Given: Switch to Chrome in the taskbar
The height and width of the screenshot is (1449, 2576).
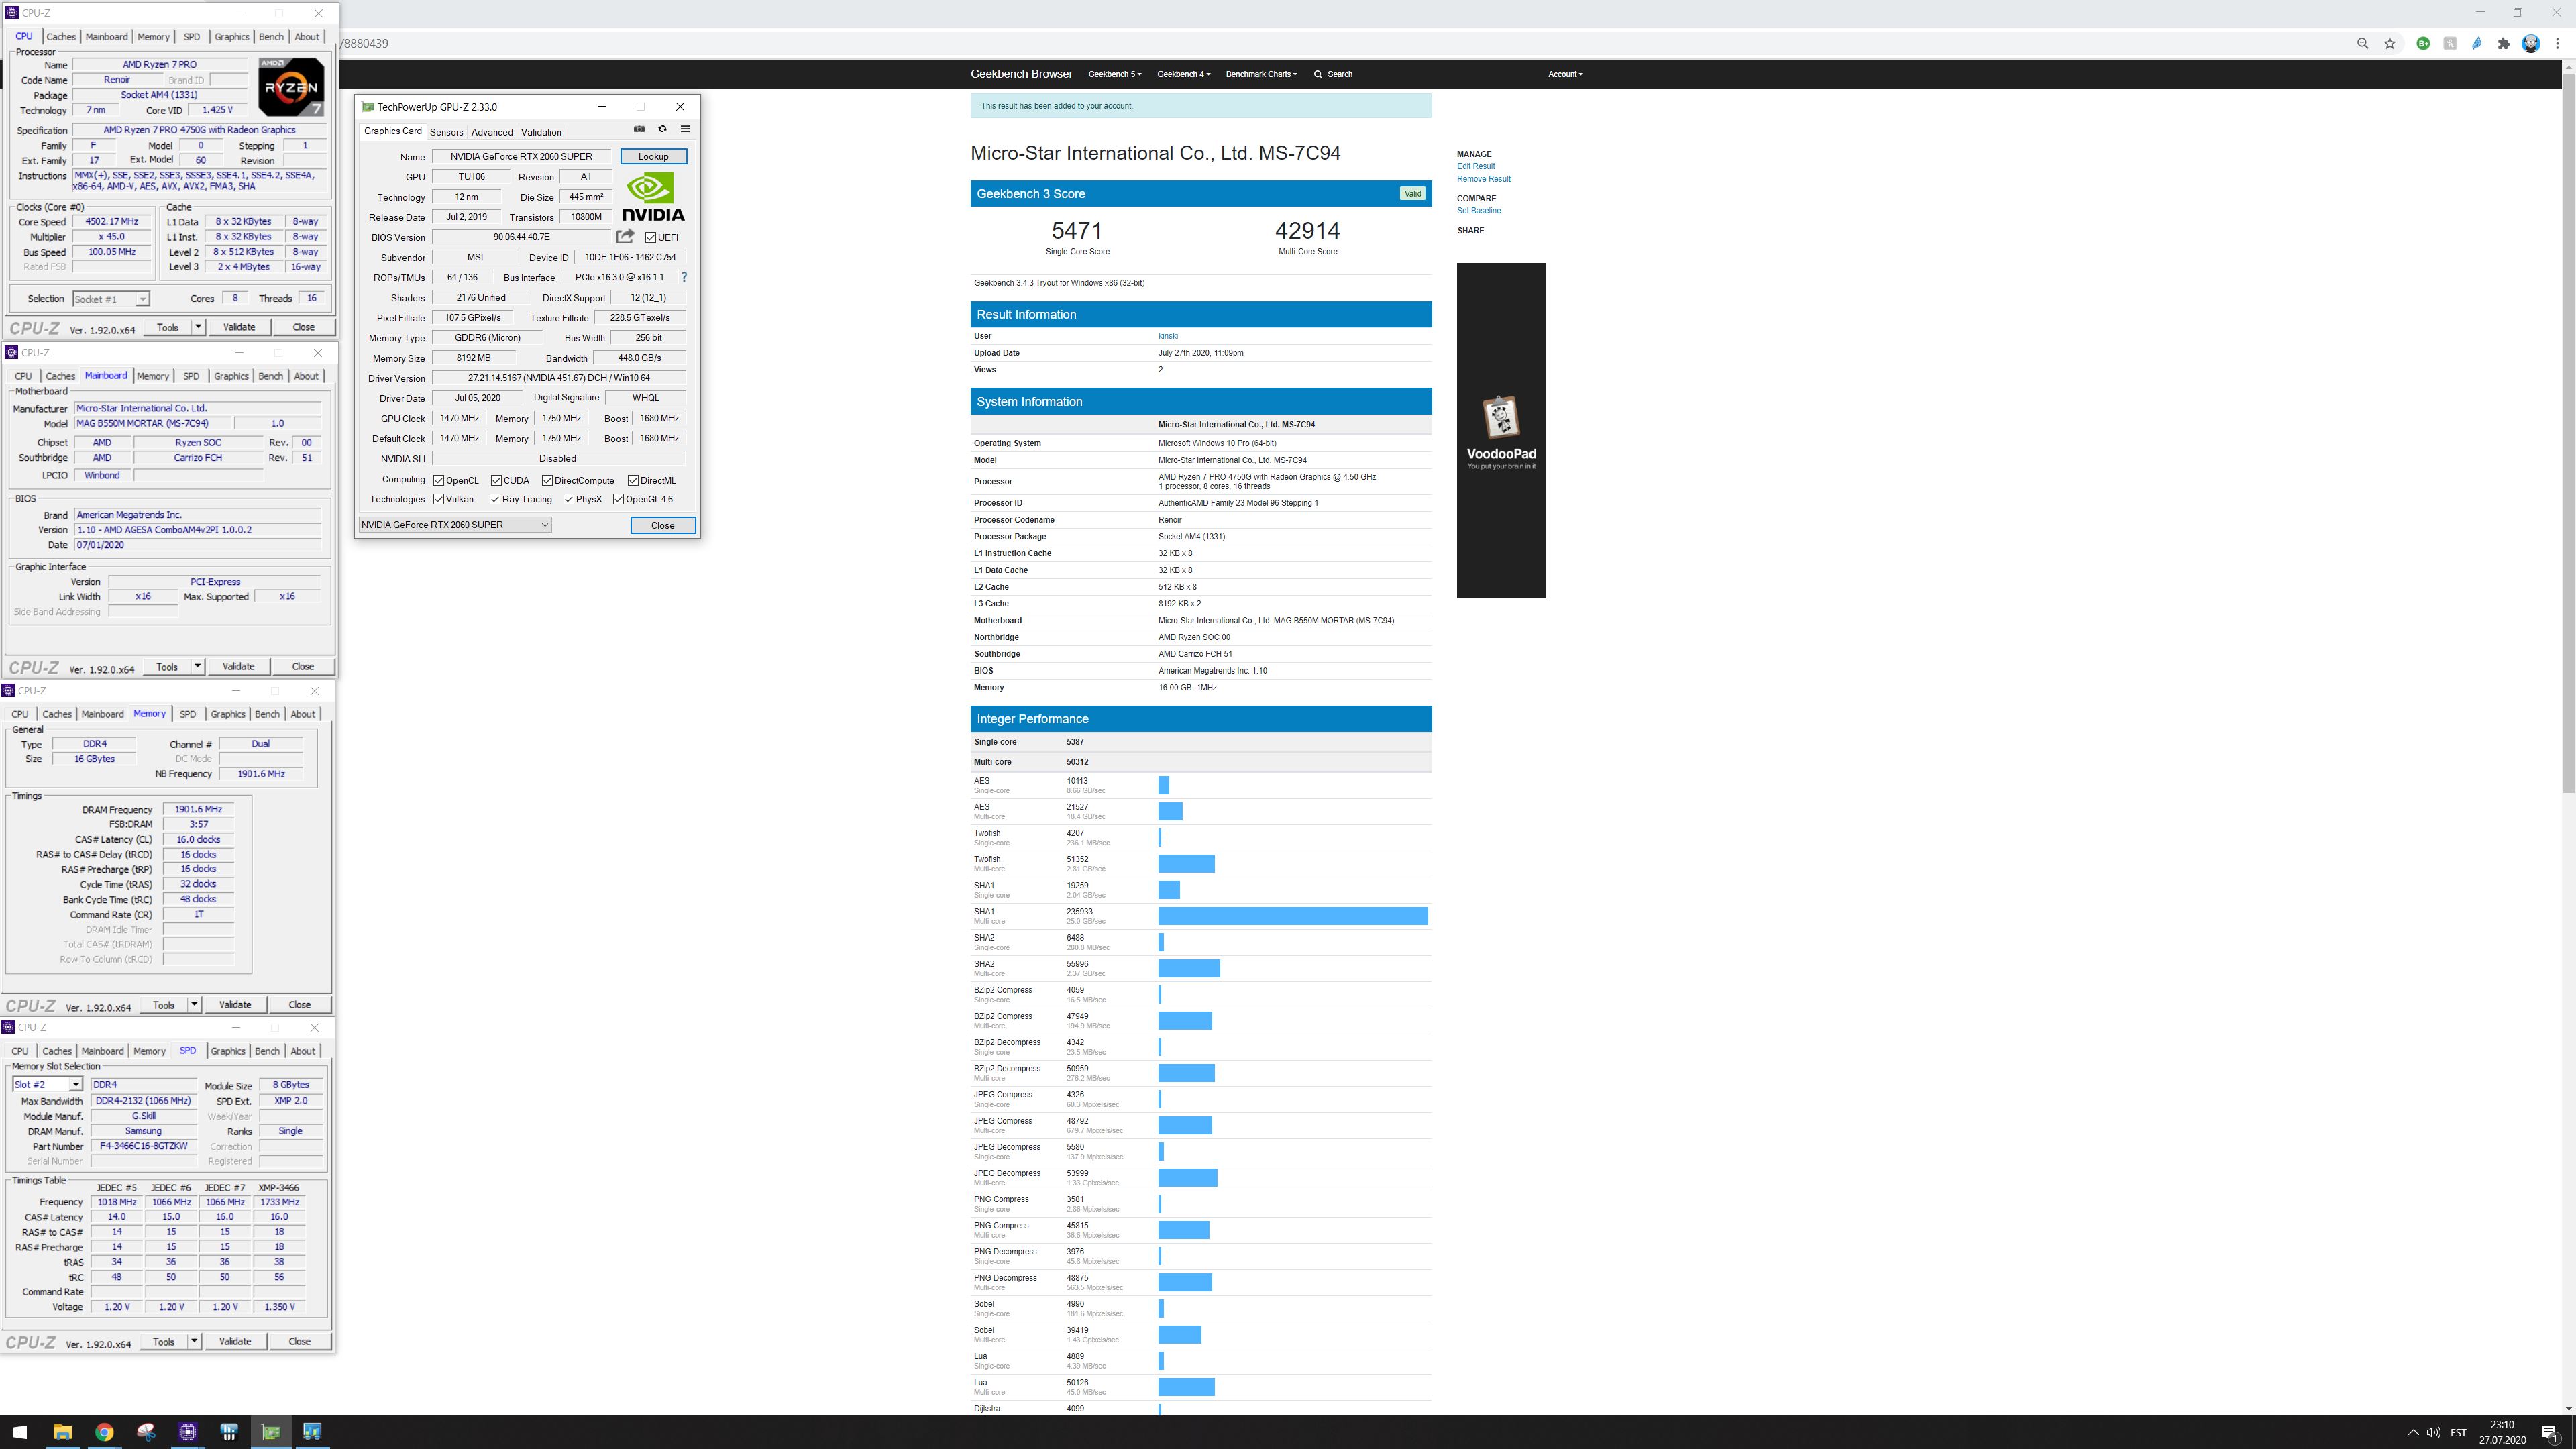Looking at the screenshot, I should click(x=104, y=1432).
